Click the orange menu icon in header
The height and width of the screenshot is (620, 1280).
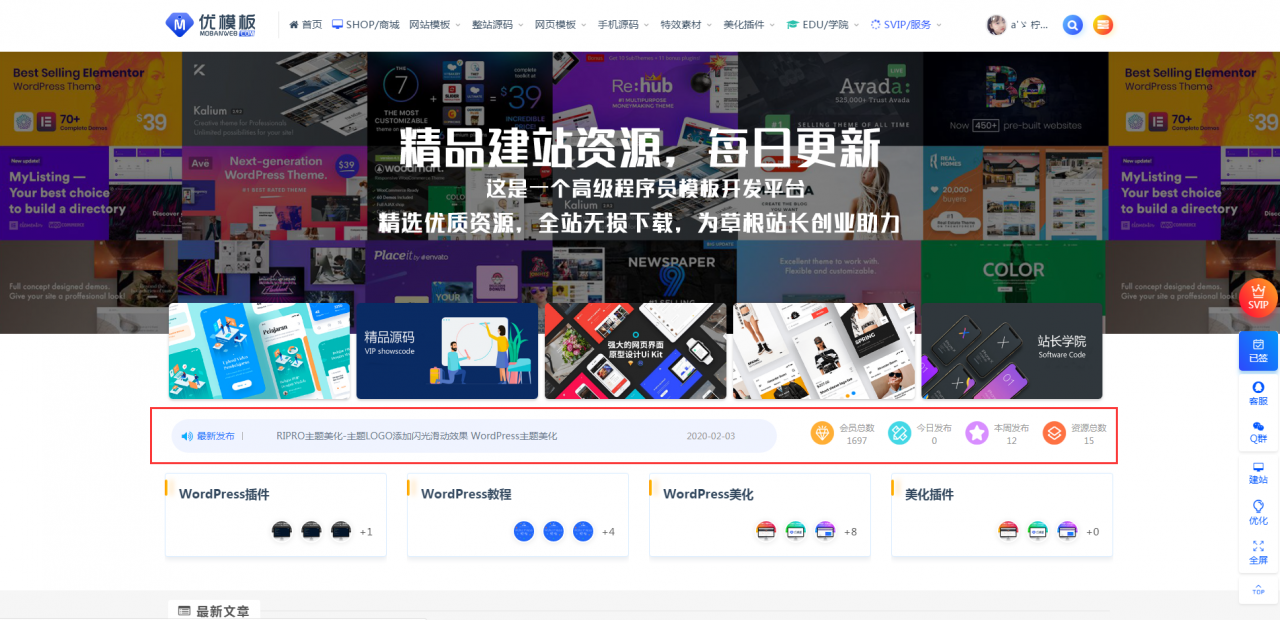coord(1102,25)
